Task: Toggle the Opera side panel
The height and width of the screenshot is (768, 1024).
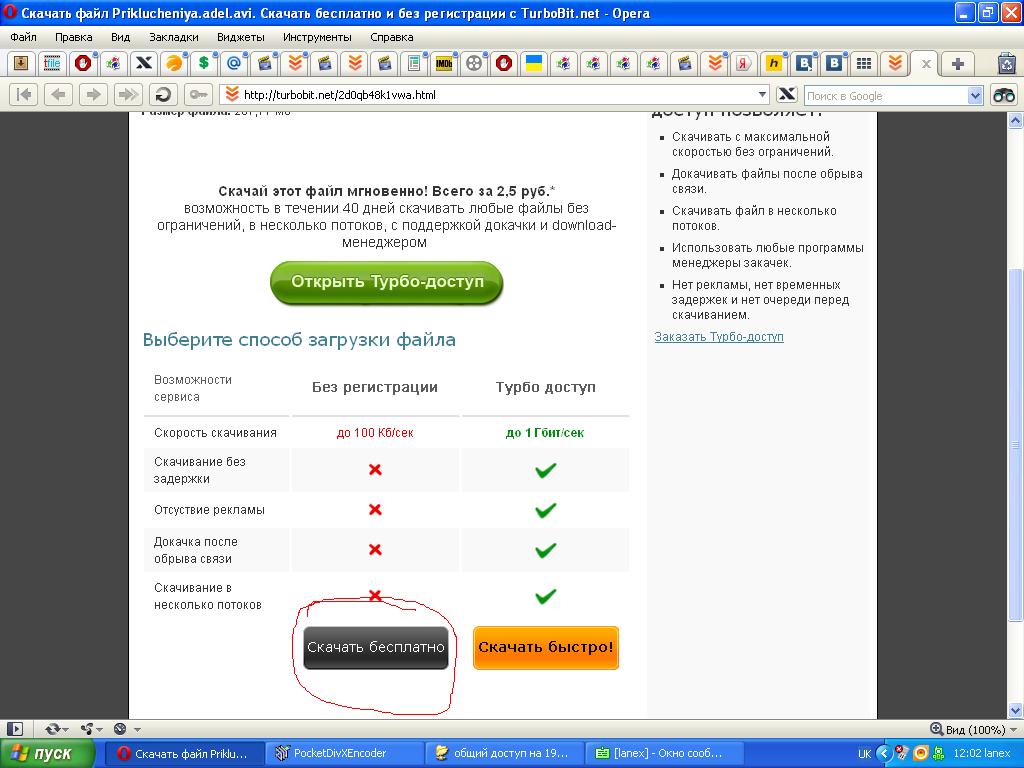Action: pos(15,729)
